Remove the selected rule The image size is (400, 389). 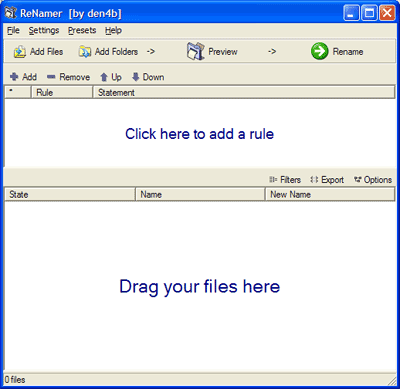(x=68, y=77)
